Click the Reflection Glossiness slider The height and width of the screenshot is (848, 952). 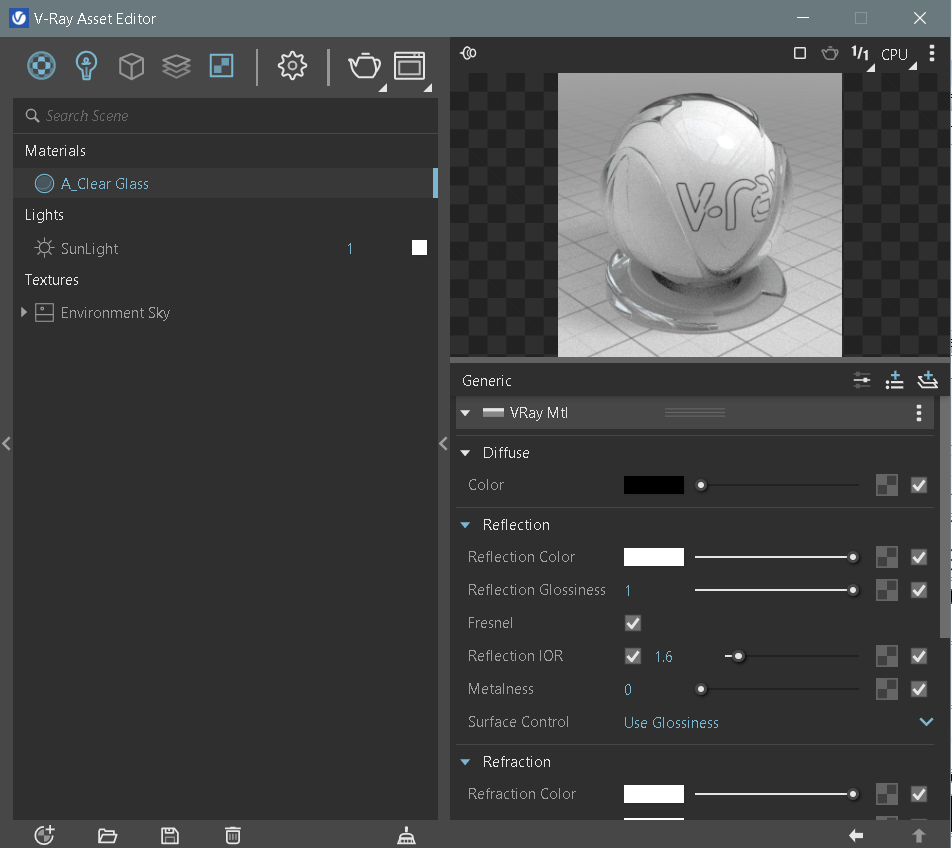[777, 589]
